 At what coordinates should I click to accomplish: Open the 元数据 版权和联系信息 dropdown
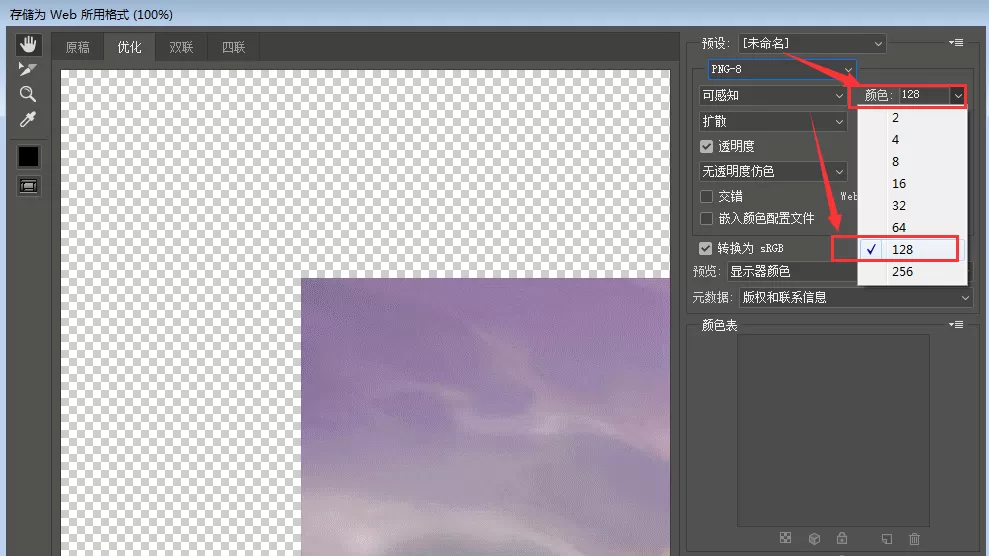pos(855,298)
